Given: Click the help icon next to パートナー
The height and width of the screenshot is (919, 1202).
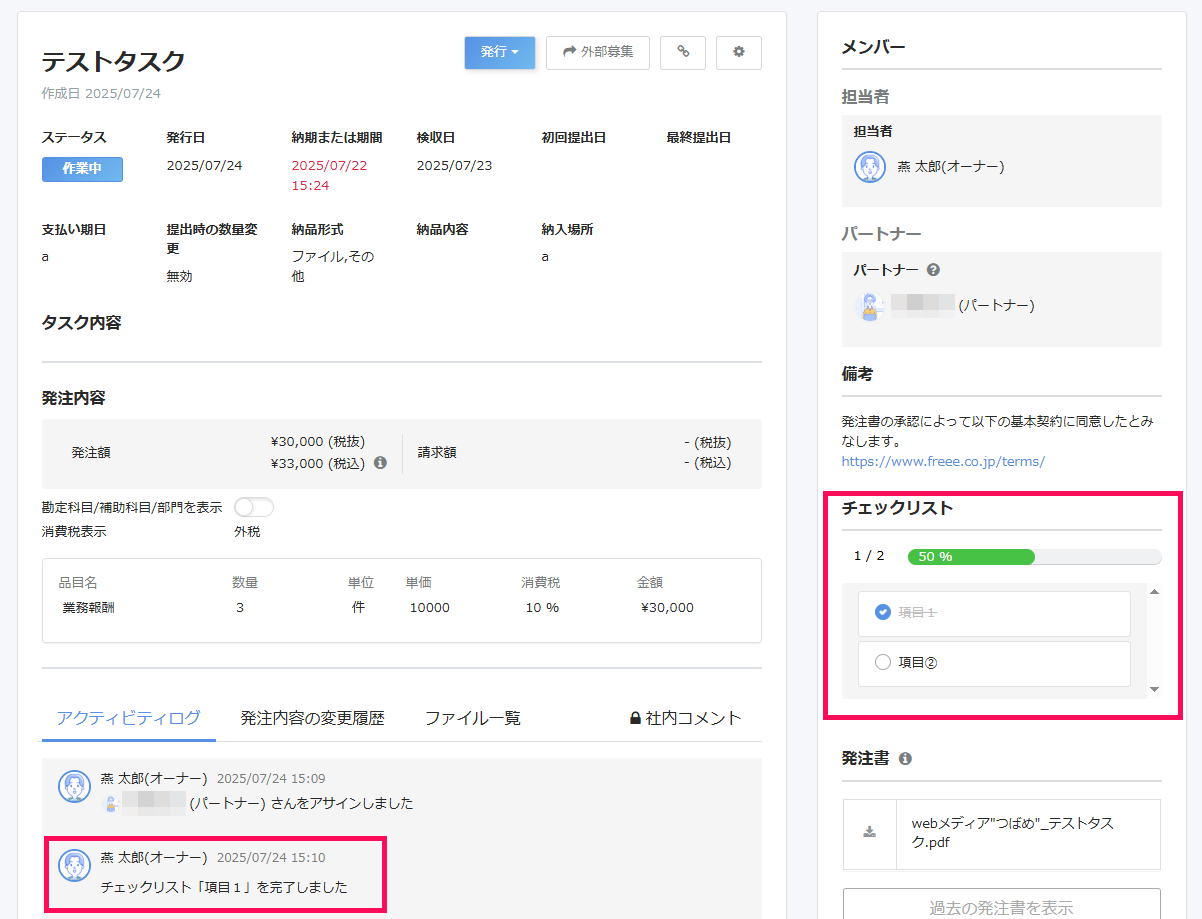Looking at the screenshot, I should click(933, 270).
